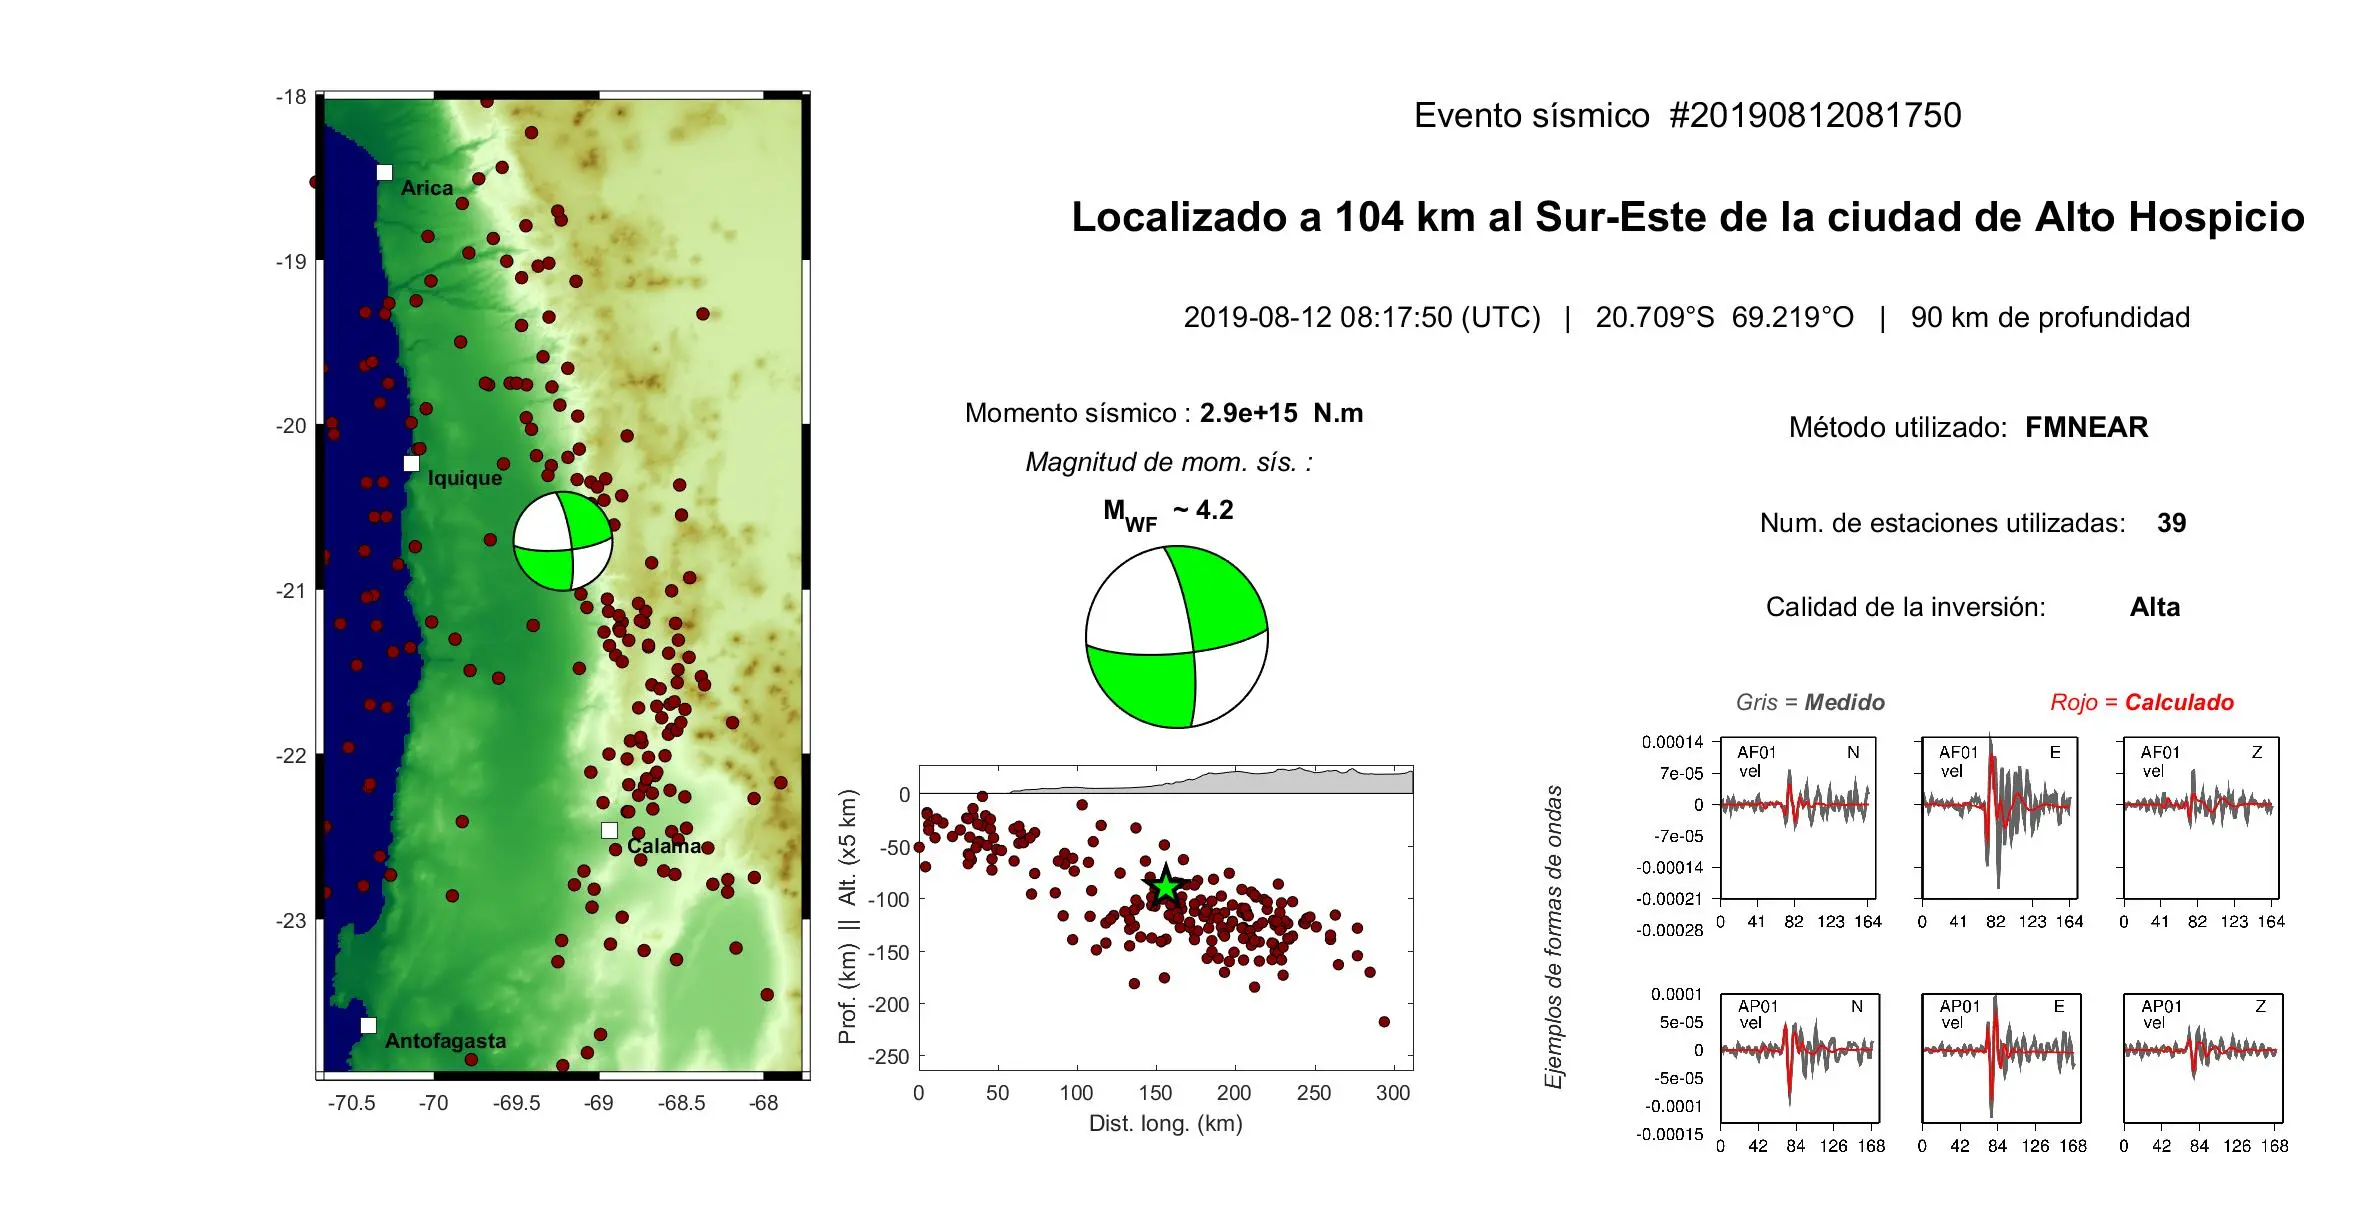Viewport: 2378px width, 1212px height.
Task: Click the Antofagasta city label
Action: pyautogui.click(x=445, y=1041)
